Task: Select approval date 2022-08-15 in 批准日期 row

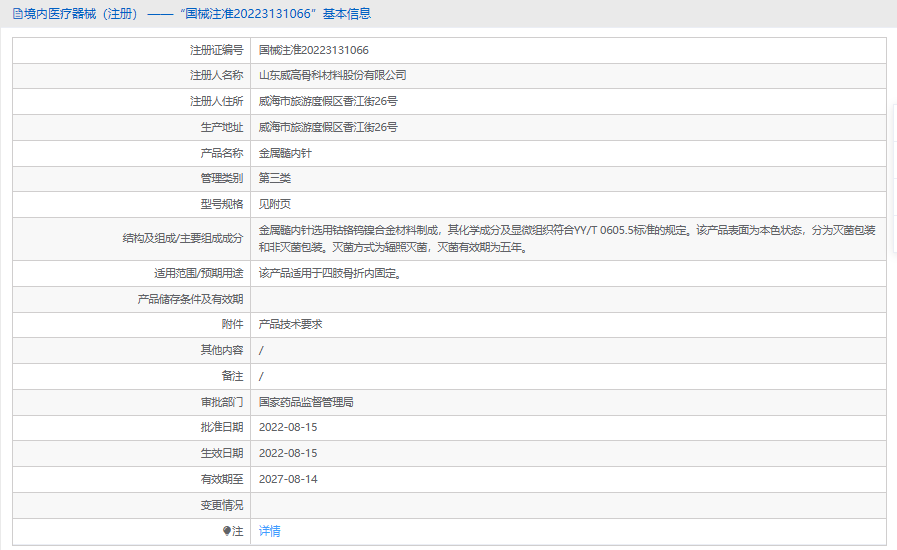Action: pyautogui.click(x=288, y=428)
